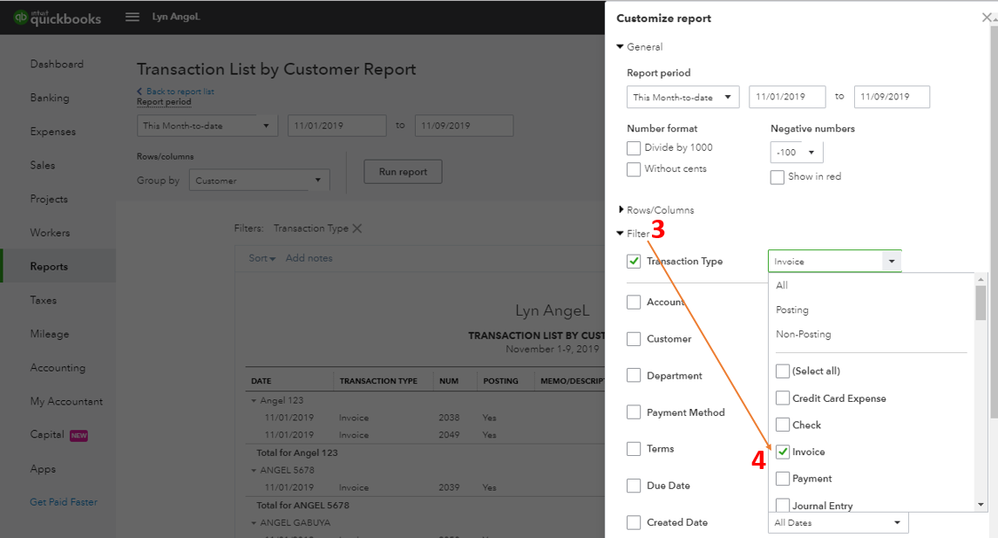Image resolution: width=998 pixels, height=538 pixels.
Task: Check Credit Card Expense option
Action: 783,399
